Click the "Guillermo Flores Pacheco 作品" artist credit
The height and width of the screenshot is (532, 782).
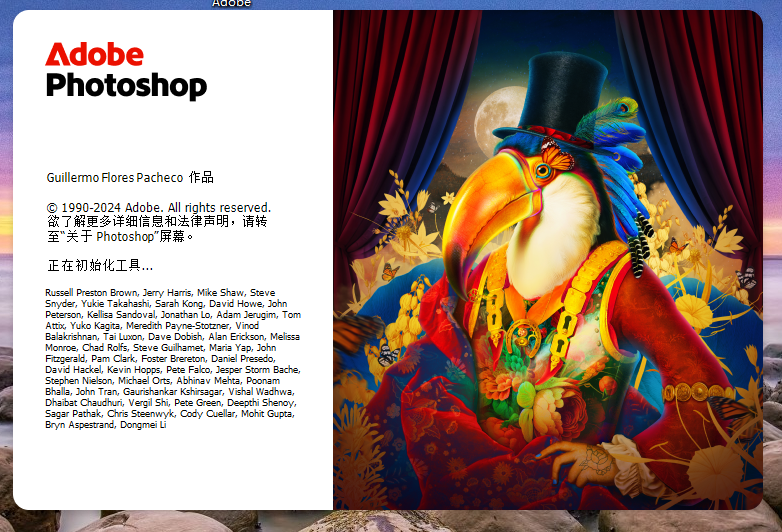click(x=130, y=177)
